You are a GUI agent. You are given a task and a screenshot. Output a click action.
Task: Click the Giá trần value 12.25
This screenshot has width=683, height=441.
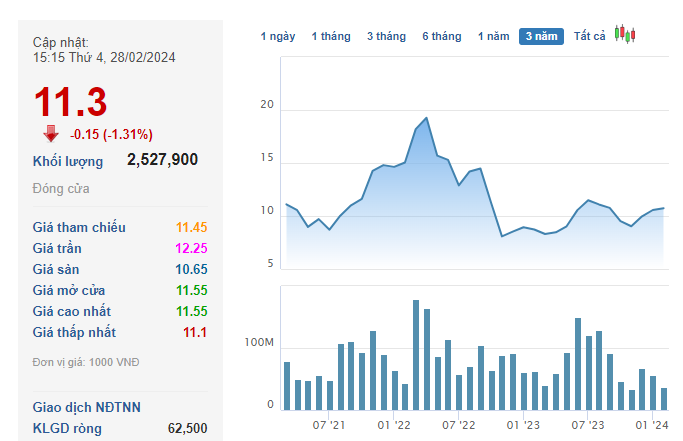(x=191, y=248)
